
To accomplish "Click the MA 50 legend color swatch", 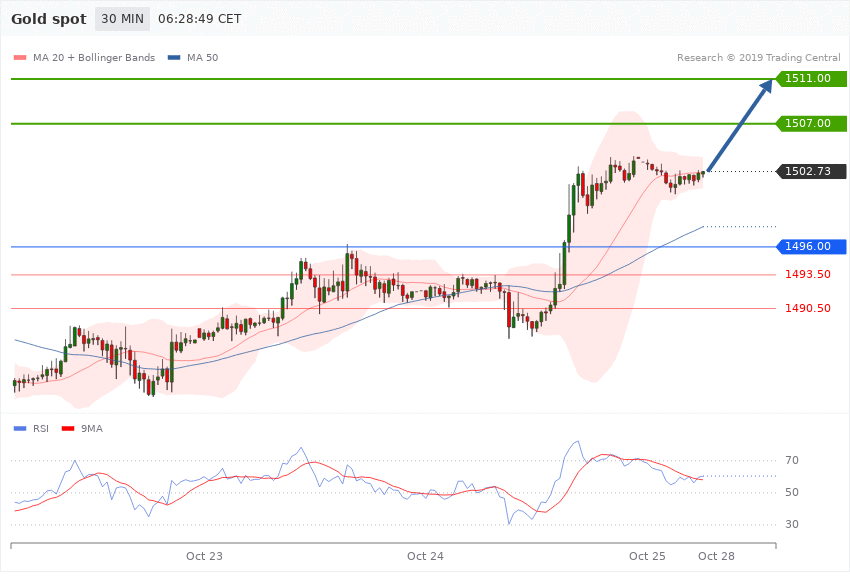I will point(174,58).
